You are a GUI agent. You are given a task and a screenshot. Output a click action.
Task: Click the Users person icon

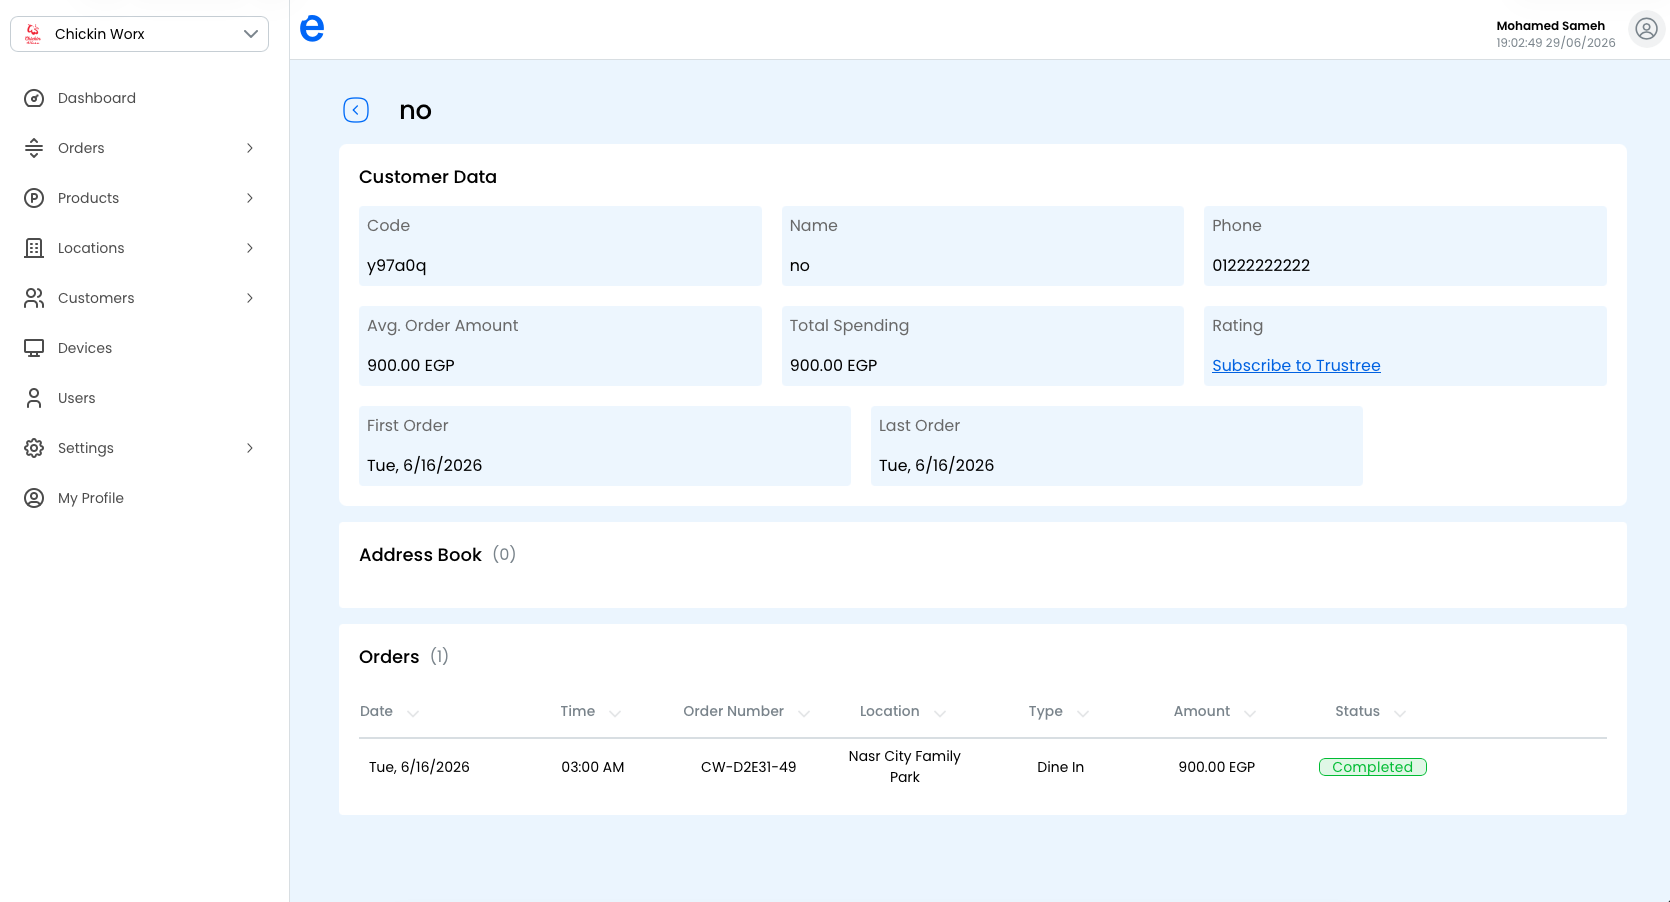click(x=34, y=398)
